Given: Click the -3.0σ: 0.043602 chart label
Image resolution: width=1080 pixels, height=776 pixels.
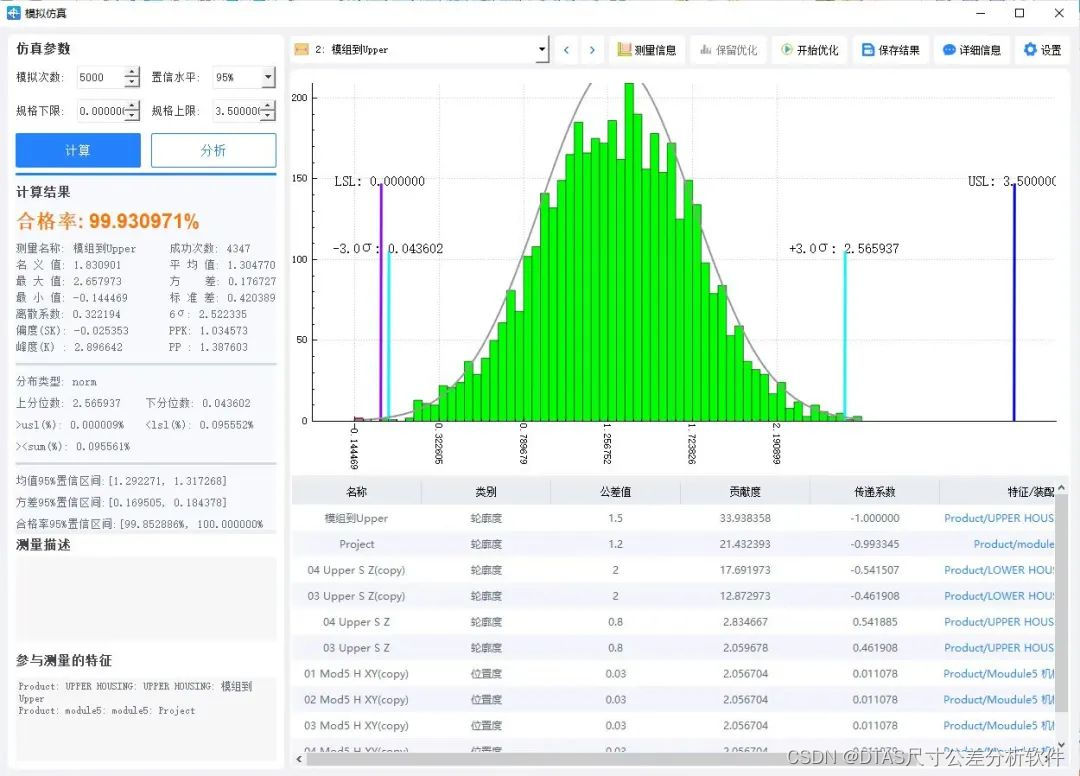Looking at the screenshot, I should coord(388,249).
